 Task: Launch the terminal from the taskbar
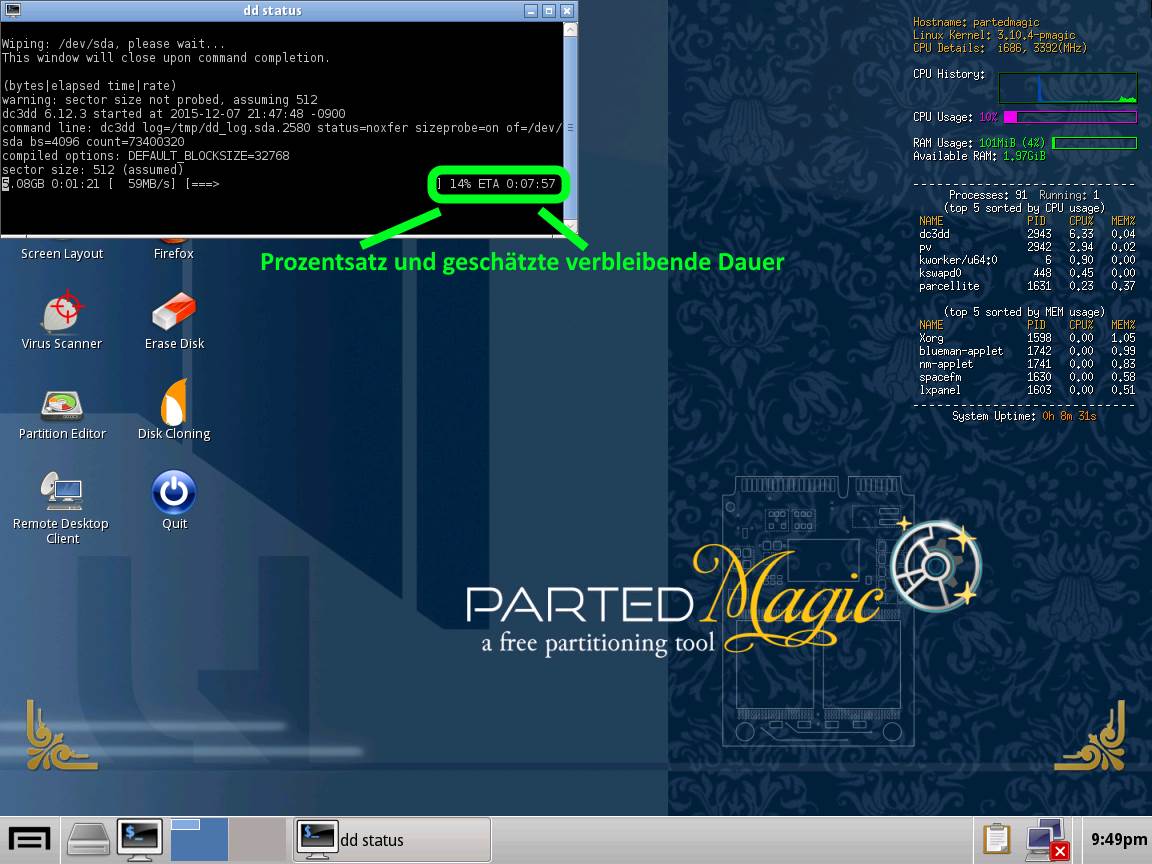[140, 839]
